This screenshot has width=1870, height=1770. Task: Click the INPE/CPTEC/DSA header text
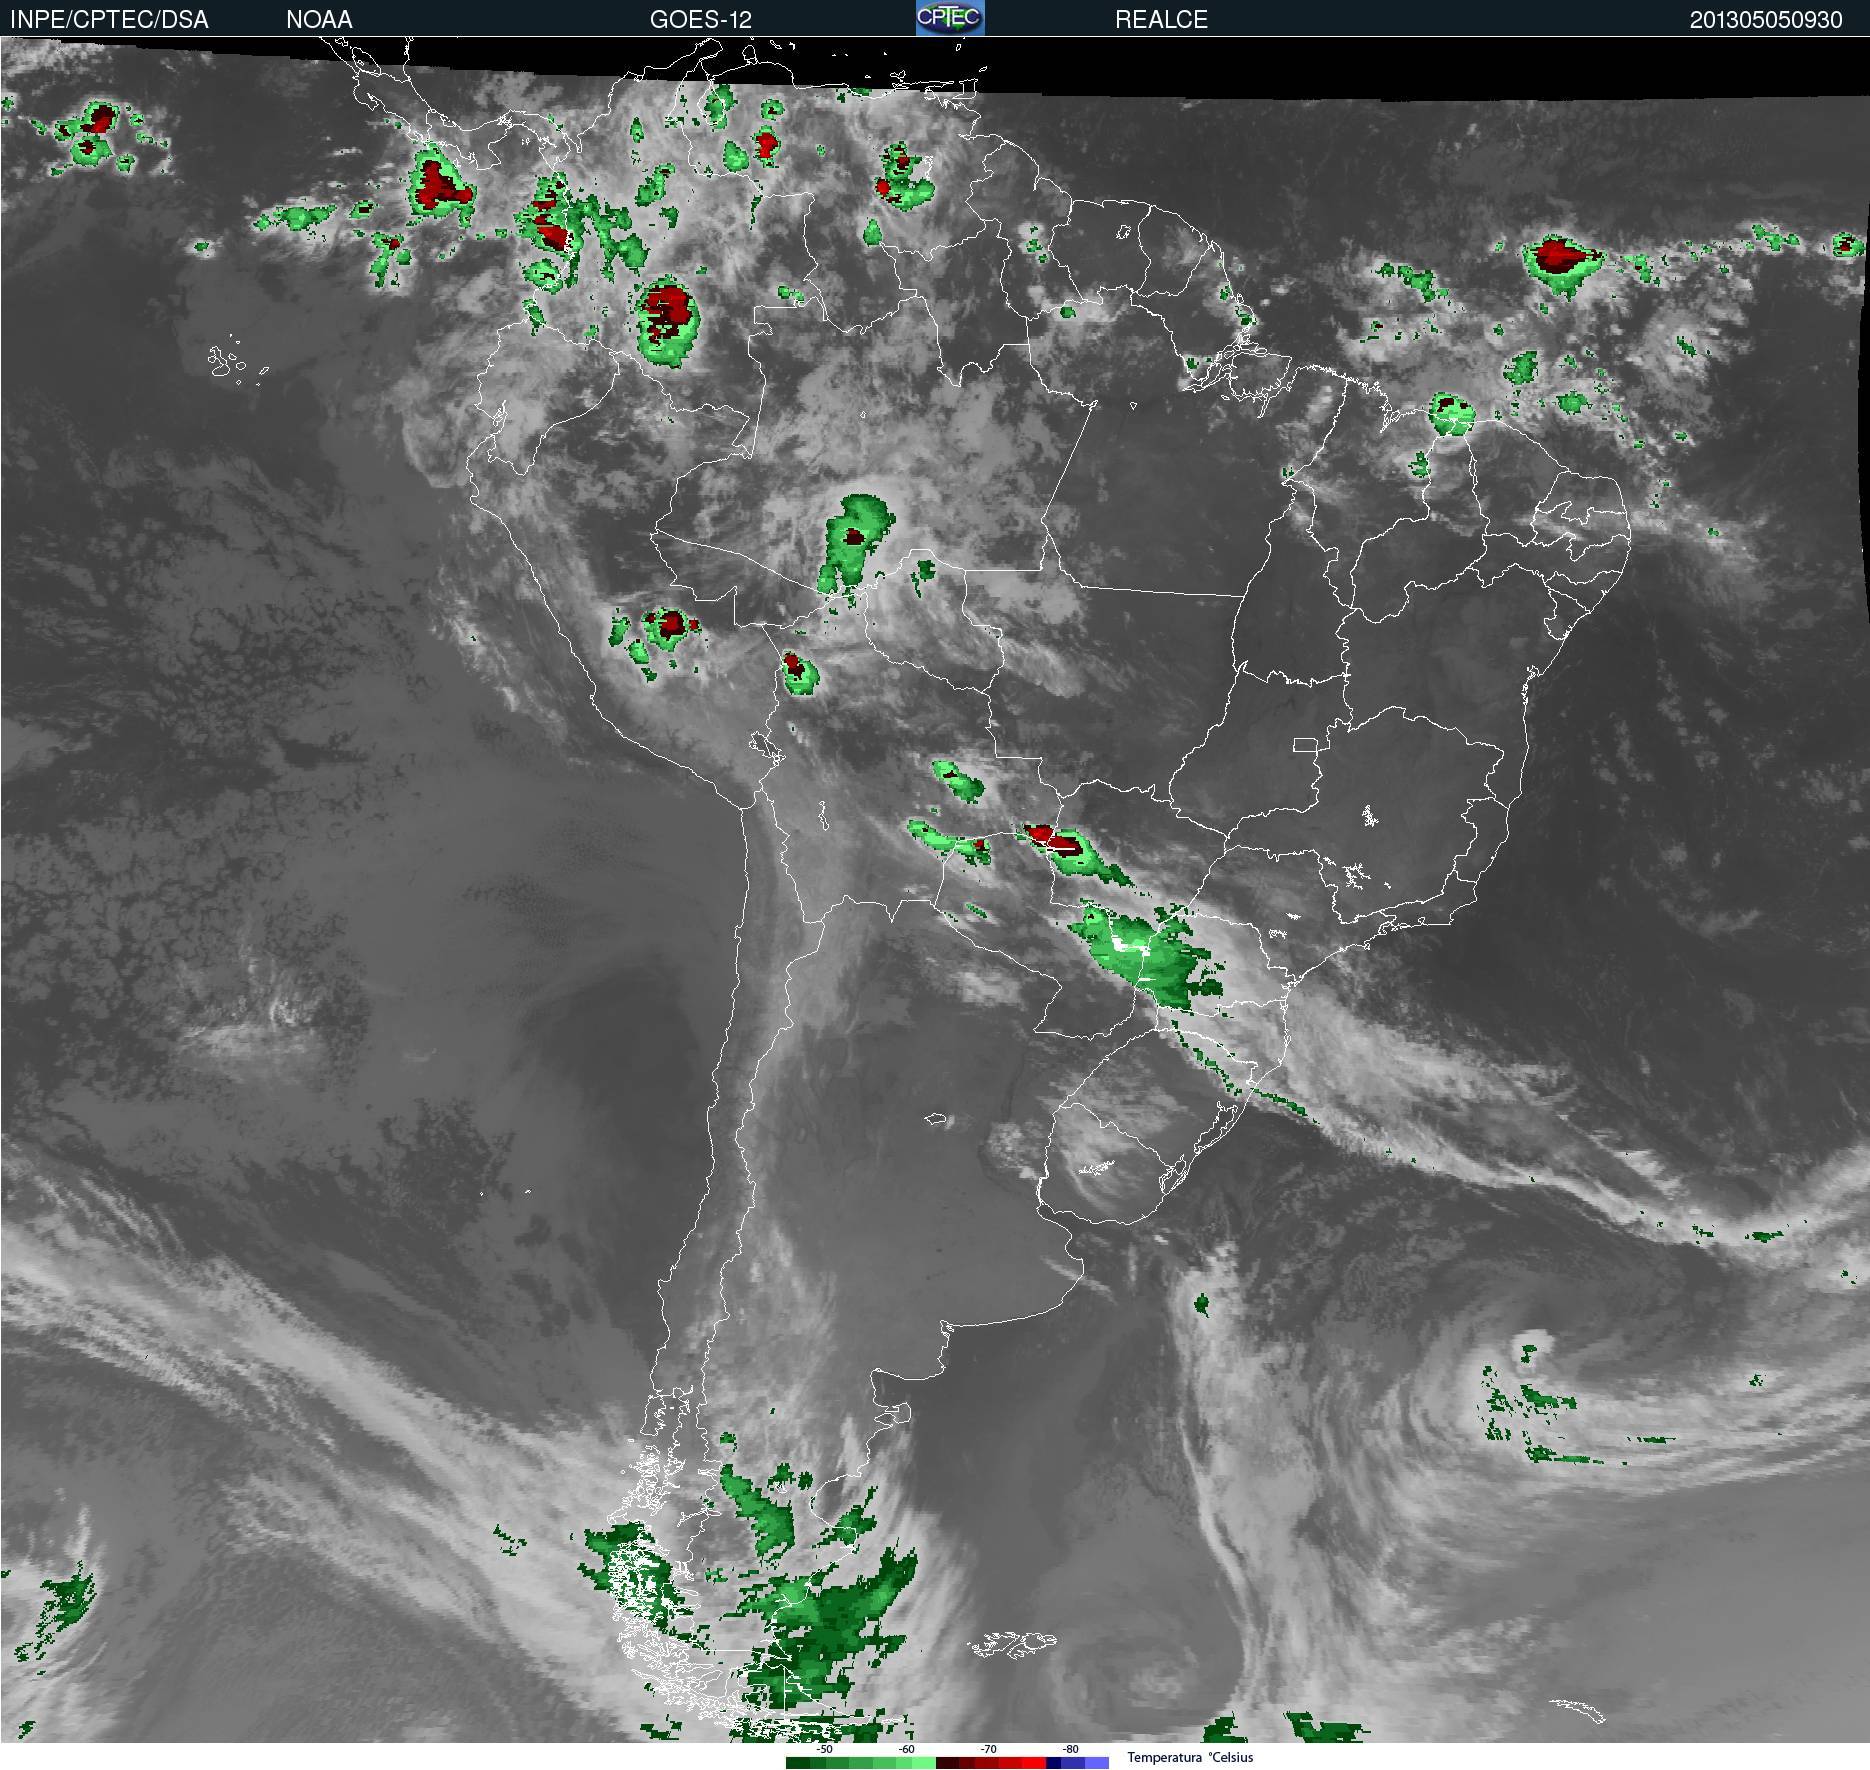click(109, 20)
